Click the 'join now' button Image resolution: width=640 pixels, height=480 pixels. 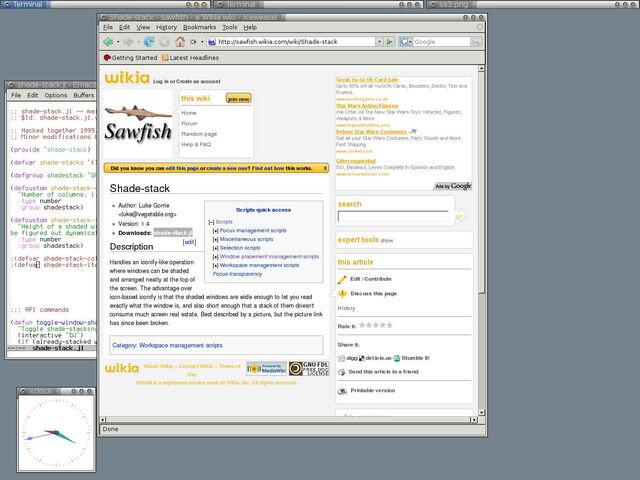[x=238, y=99]
